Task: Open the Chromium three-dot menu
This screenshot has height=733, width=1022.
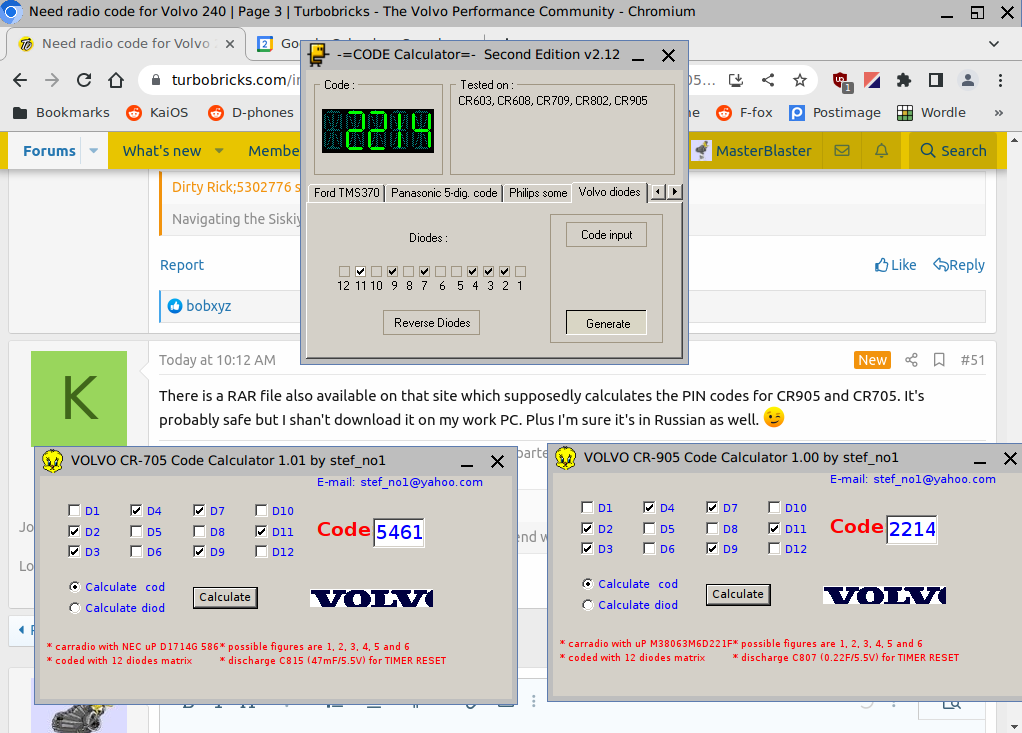Action: (x=1000, y=80)
